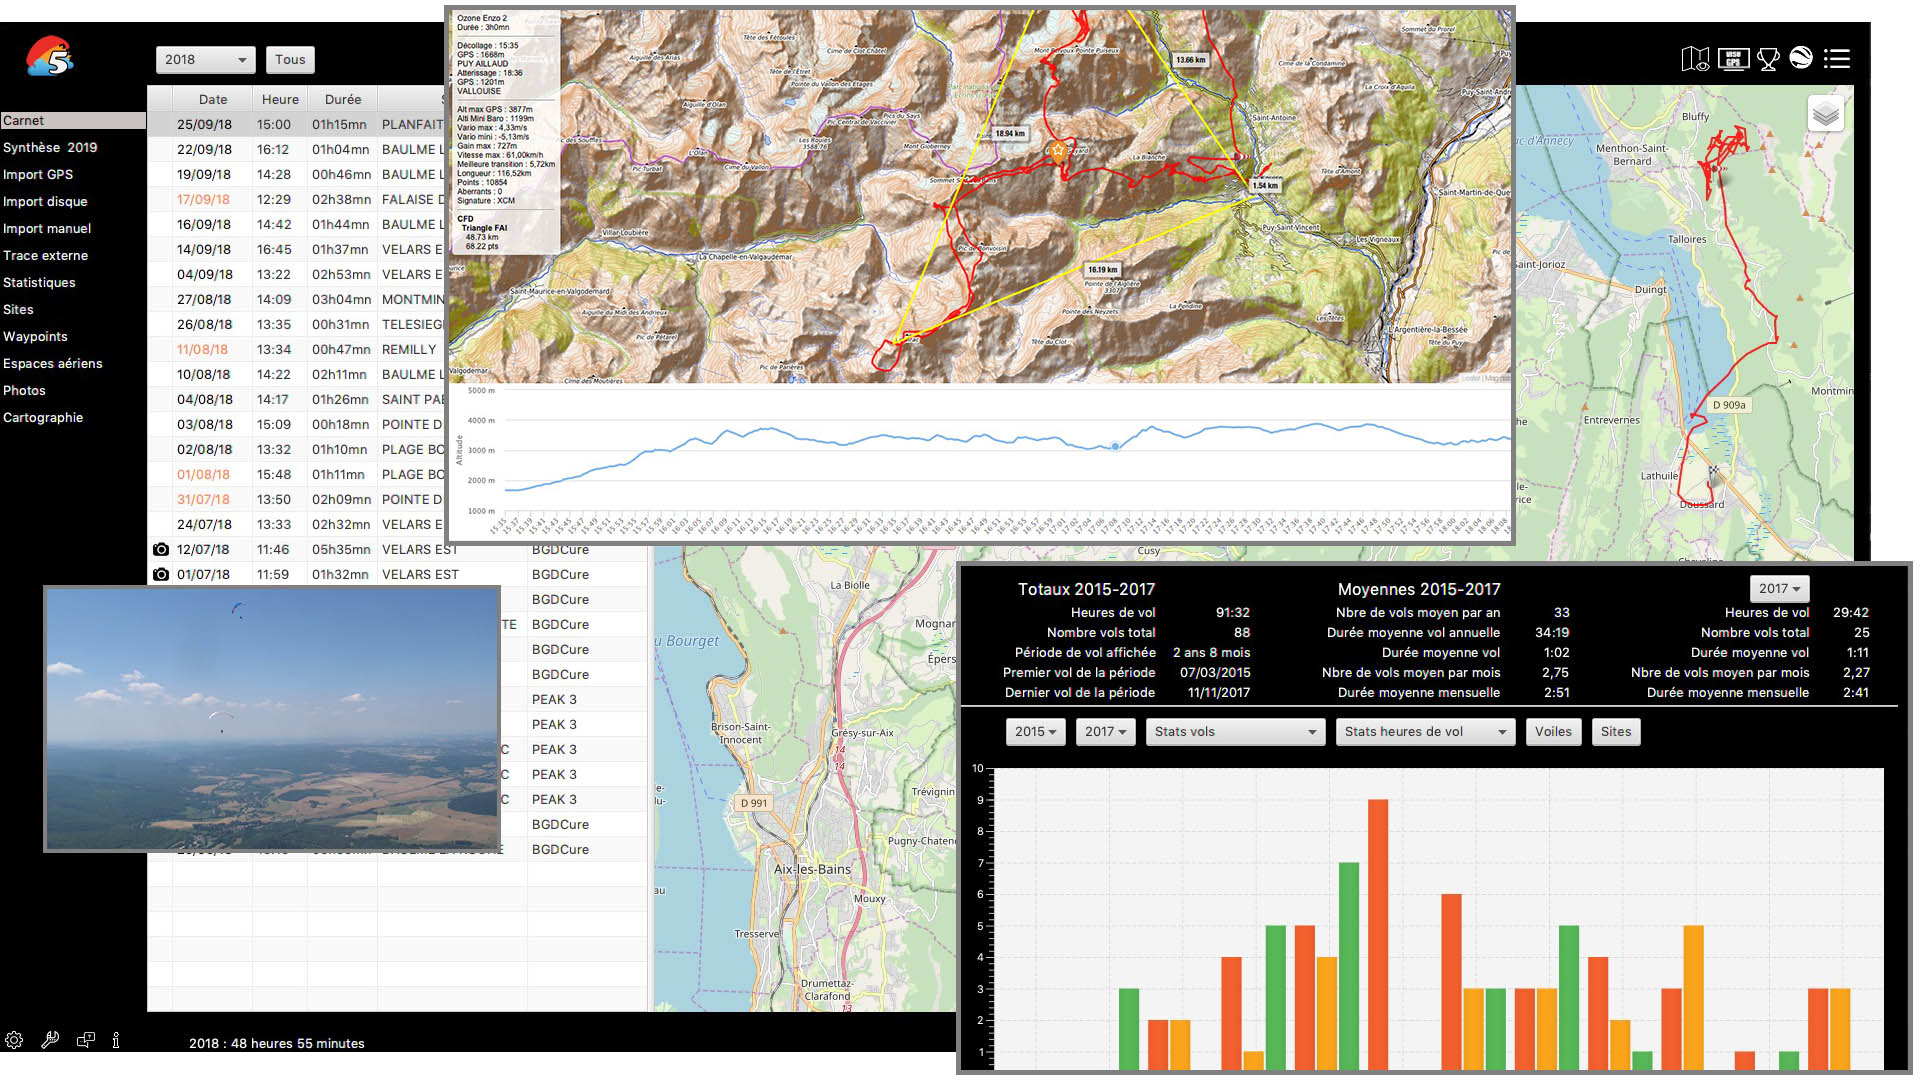Select flight row dated 24/07/18
The height and width of the screenshot is (1080, 1920).
pyautogui.click(x=297, y=524)
